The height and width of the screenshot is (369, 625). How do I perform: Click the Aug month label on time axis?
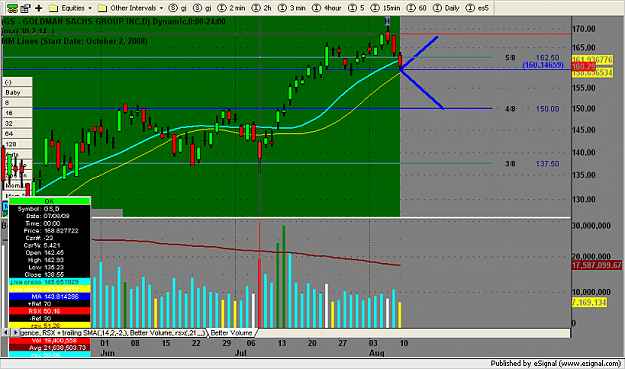click(377, 353)
